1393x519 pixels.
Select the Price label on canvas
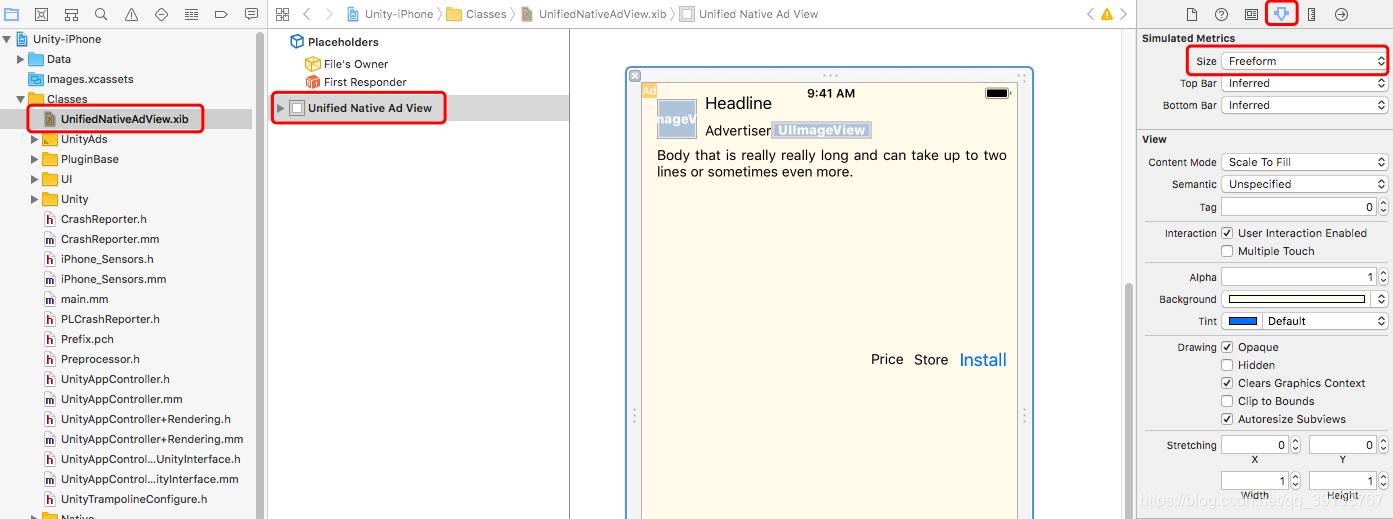pyautogui.click(x=887, y=359)
